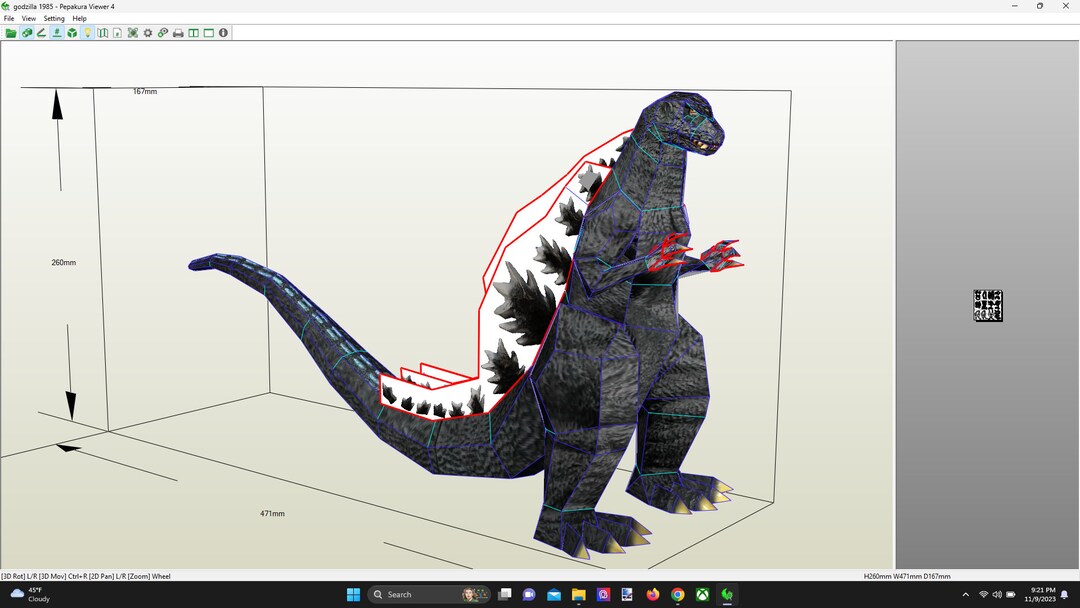The height and width of the screenshot is (608, 1080).
Task: Open the Help menu
Action: coord(79,18)
